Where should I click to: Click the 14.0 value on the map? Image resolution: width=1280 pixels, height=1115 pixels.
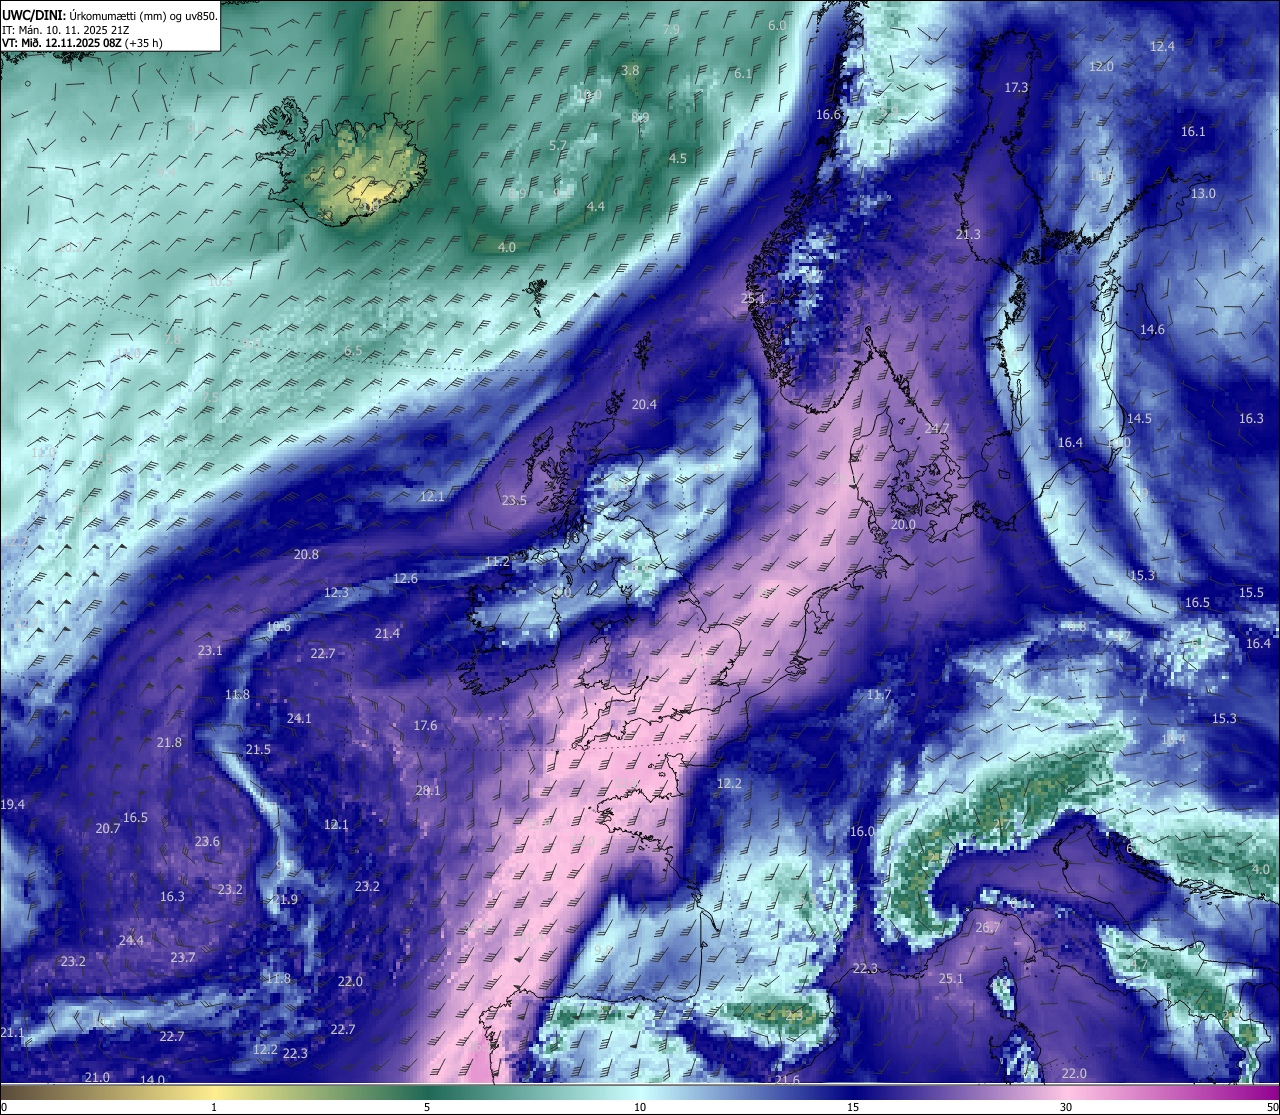(152, 1079)
